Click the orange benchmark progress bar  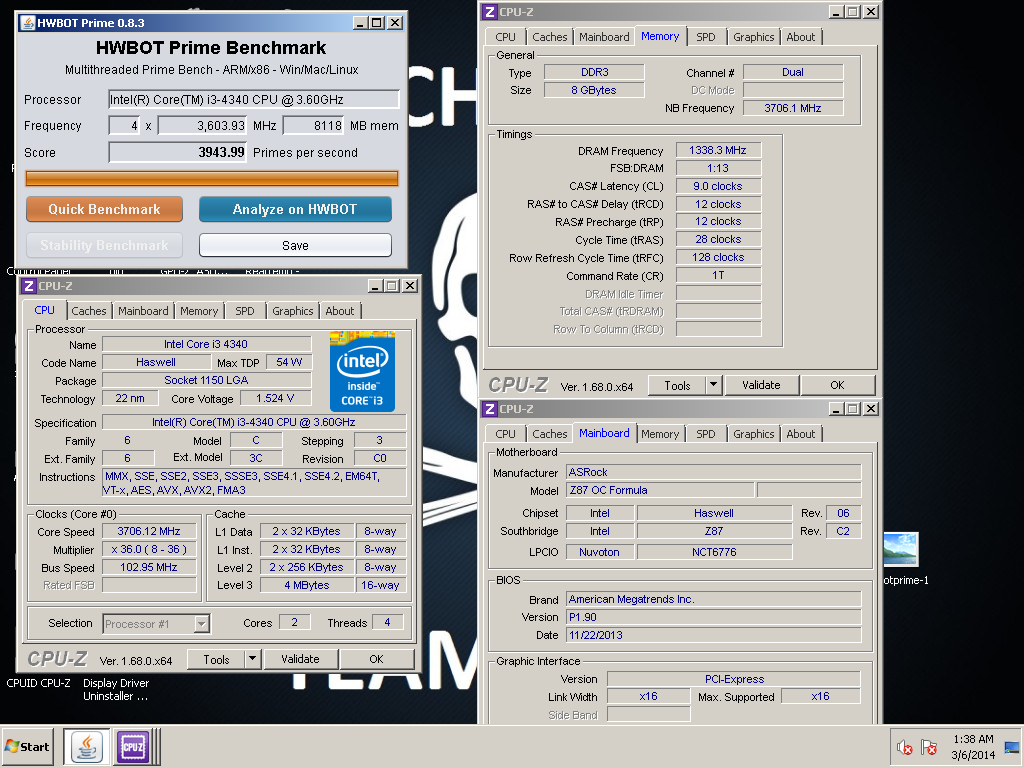(x=212, y=178)
